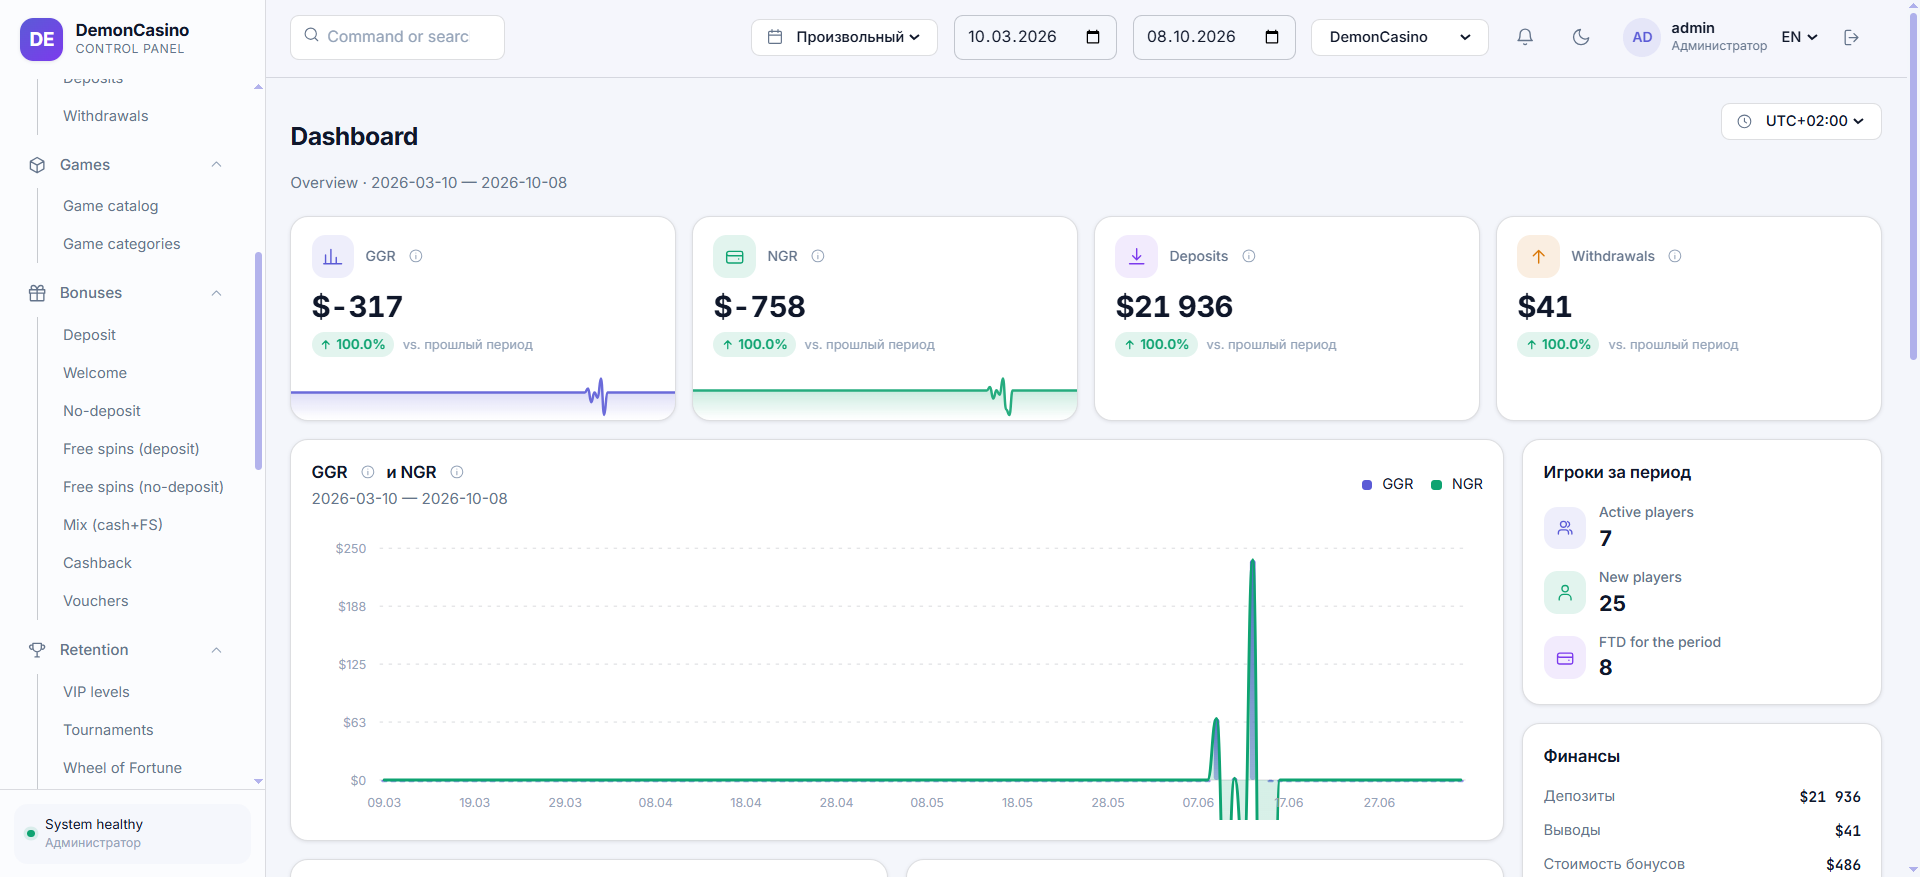Click the info icon beside the GGR chart title
The height and width of the screenshot is (877, 1920).
368,472
